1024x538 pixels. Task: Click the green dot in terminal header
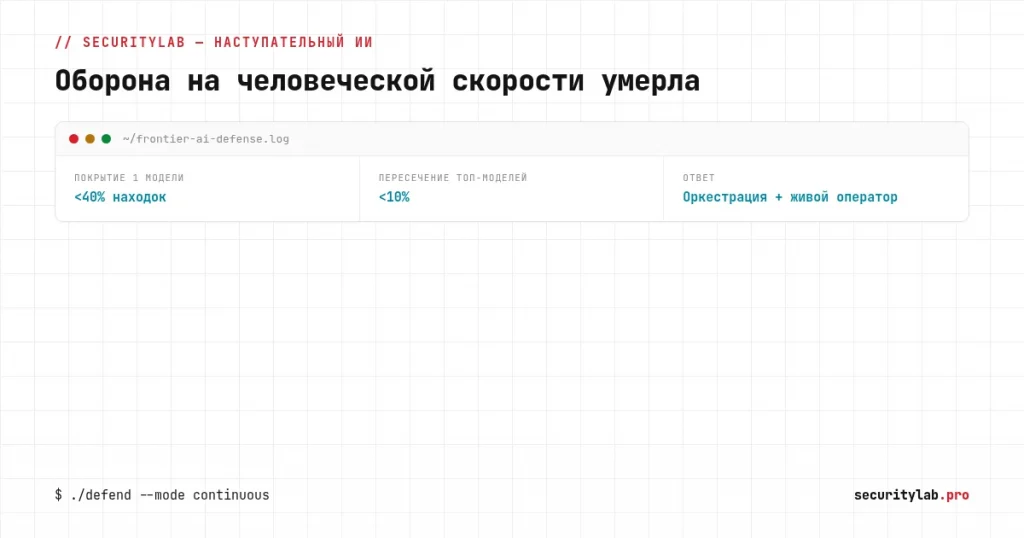tap(106, 138)
